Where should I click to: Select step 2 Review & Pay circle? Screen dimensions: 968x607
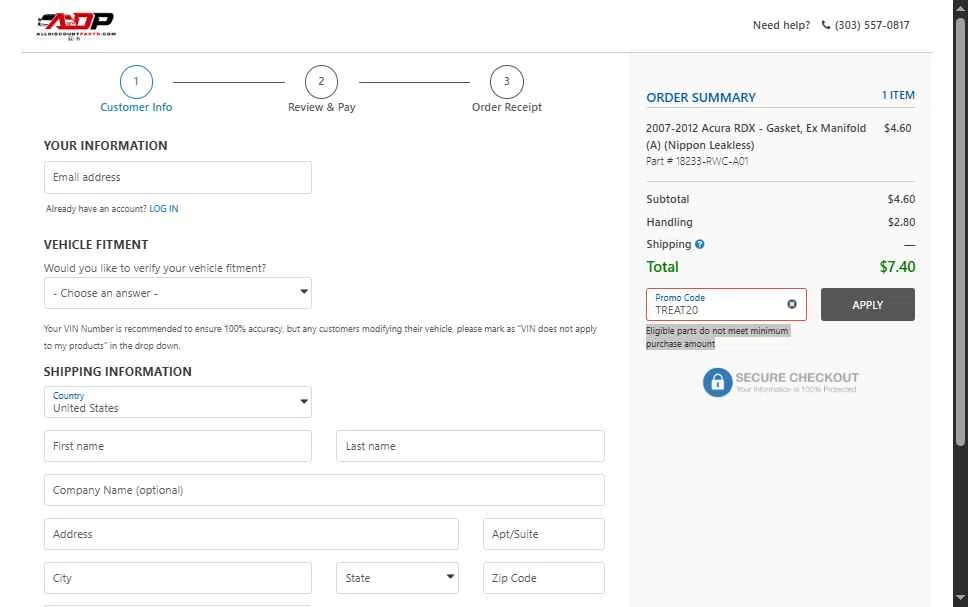pyautogui.click(x=321, y=82)
